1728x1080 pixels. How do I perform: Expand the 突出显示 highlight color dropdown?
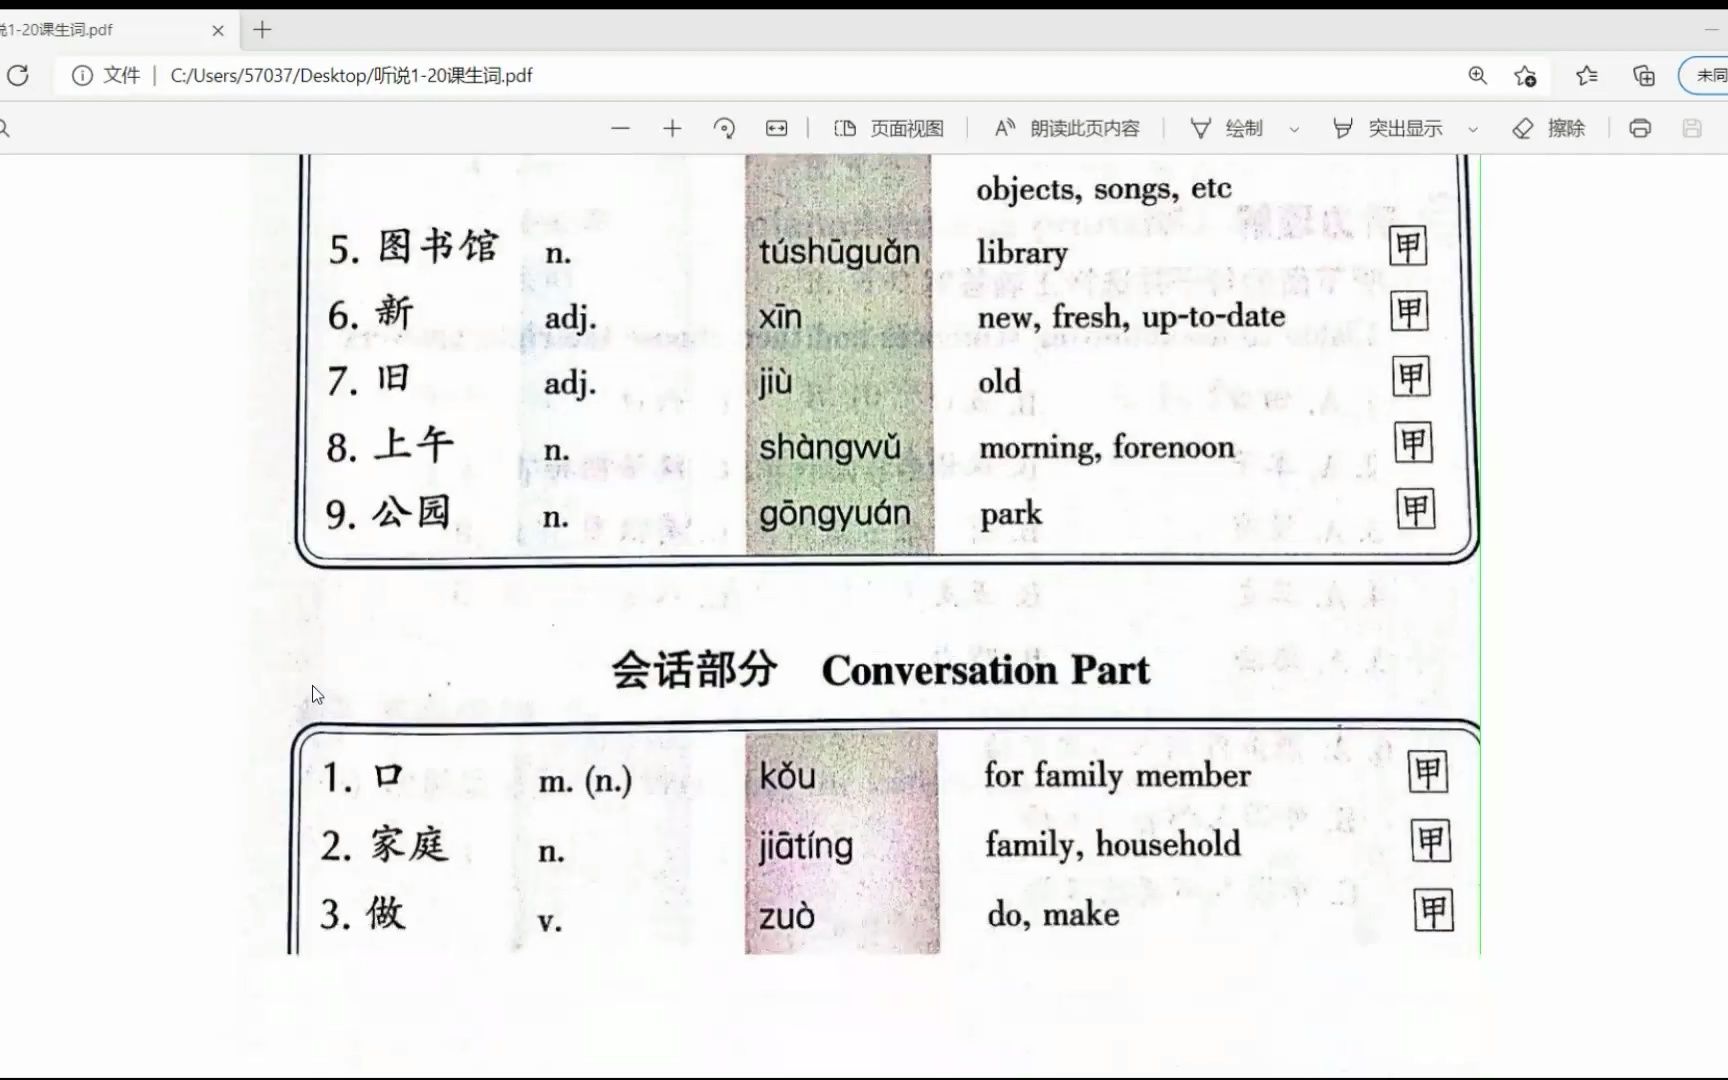click(x=1473, y=129)
